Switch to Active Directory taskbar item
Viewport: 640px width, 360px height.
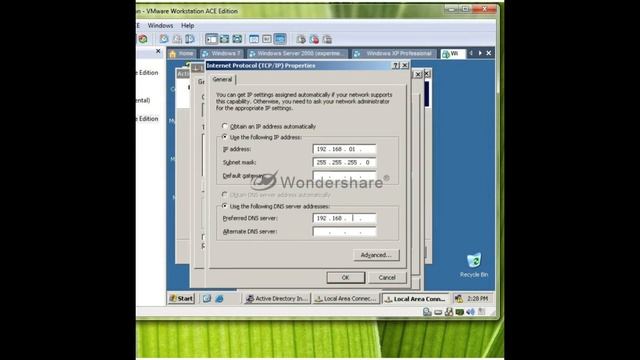tap(277, 299)
